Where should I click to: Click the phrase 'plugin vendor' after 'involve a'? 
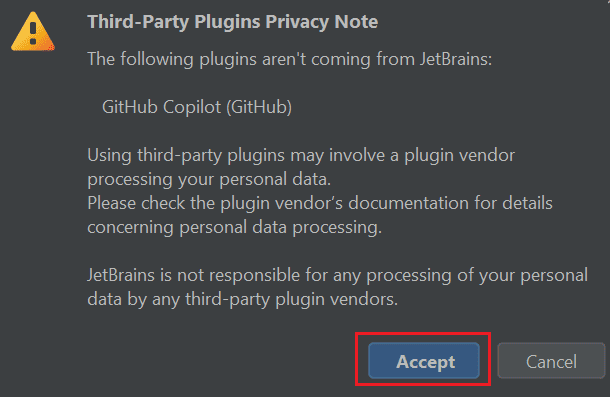tap(459, 155)
